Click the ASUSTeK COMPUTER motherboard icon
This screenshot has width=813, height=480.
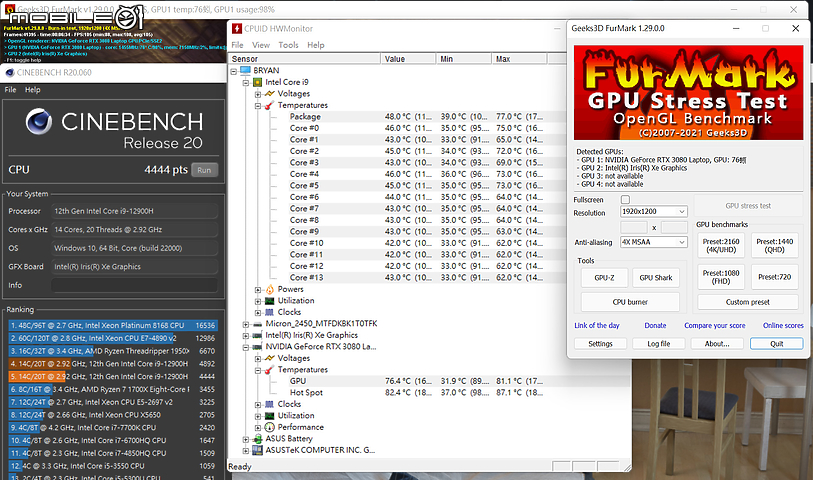[257, 450]
